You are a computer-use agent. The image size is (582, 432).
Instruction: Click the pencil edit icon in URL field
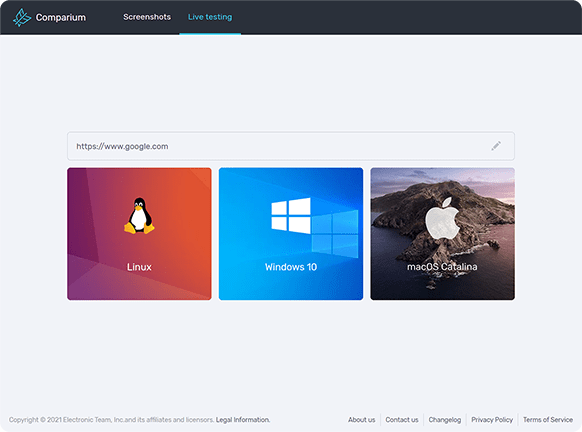[496, 146]
